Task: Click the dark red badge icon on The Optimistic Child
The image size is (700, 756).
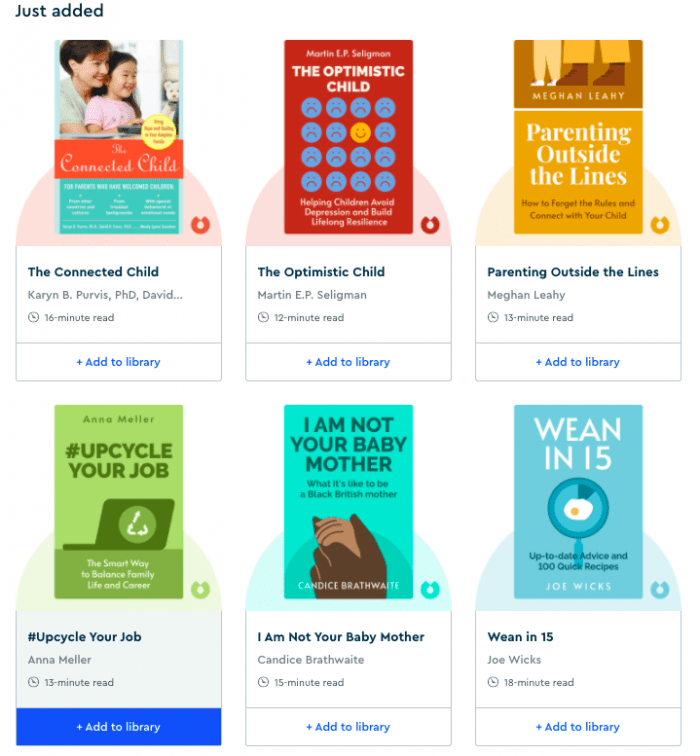Action: click(x=430, y=225)
